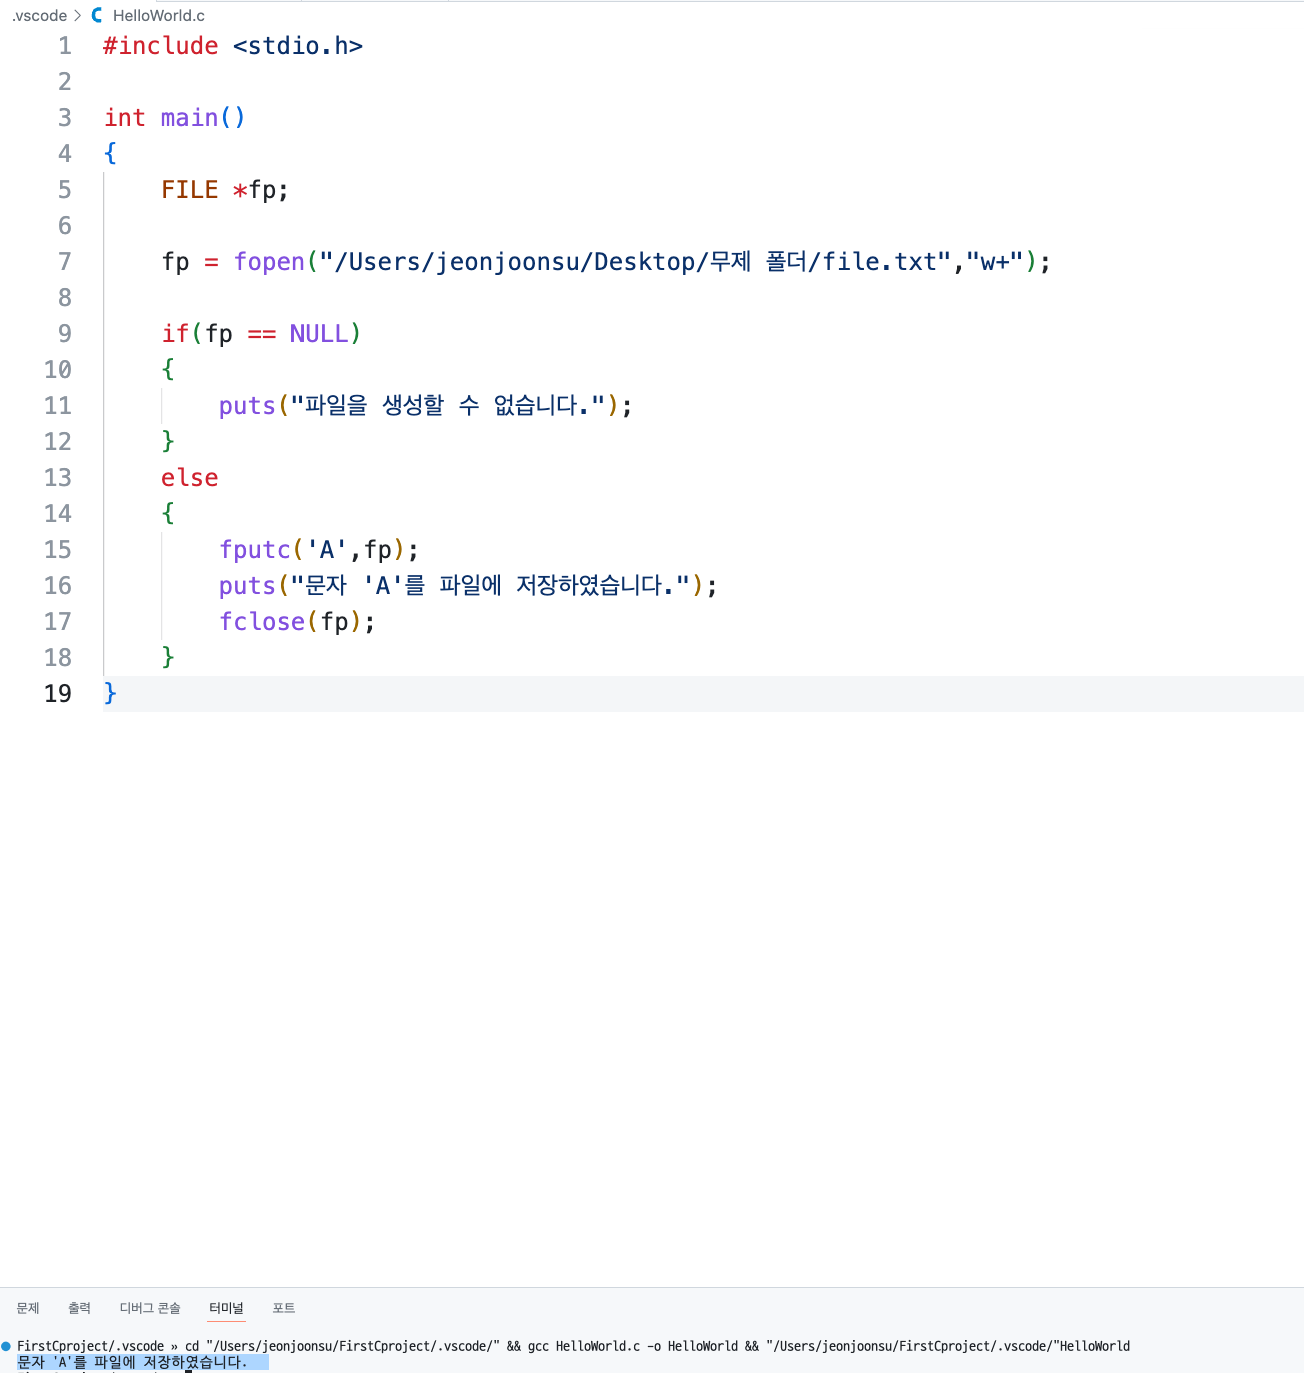Click the file.txt path string in fopen

pos(635,262)
